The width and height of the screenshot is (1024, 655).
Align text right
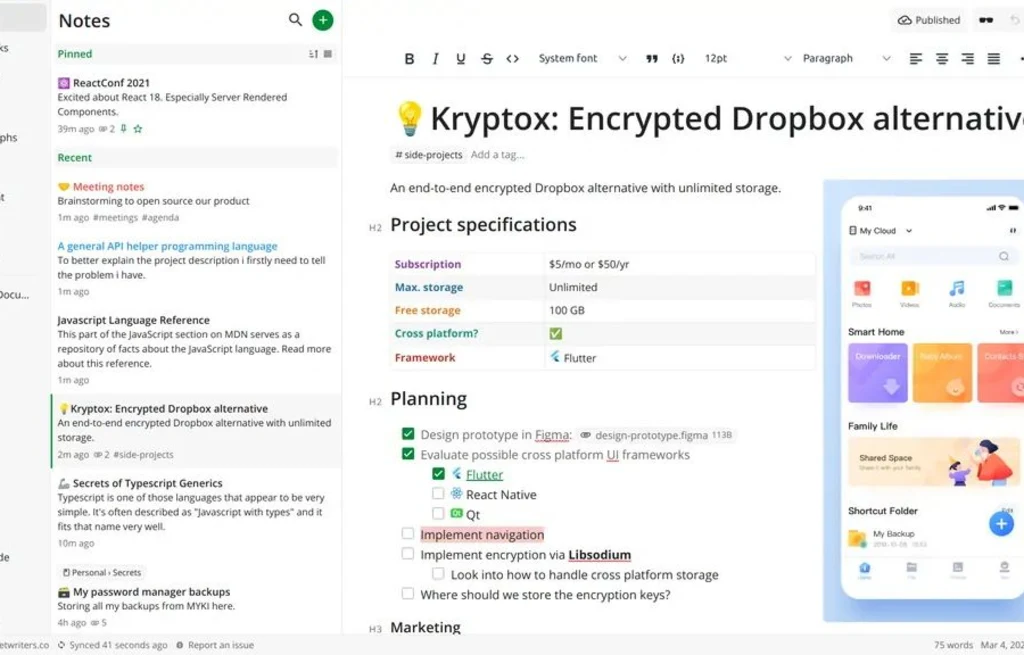[x=967, y=59]
